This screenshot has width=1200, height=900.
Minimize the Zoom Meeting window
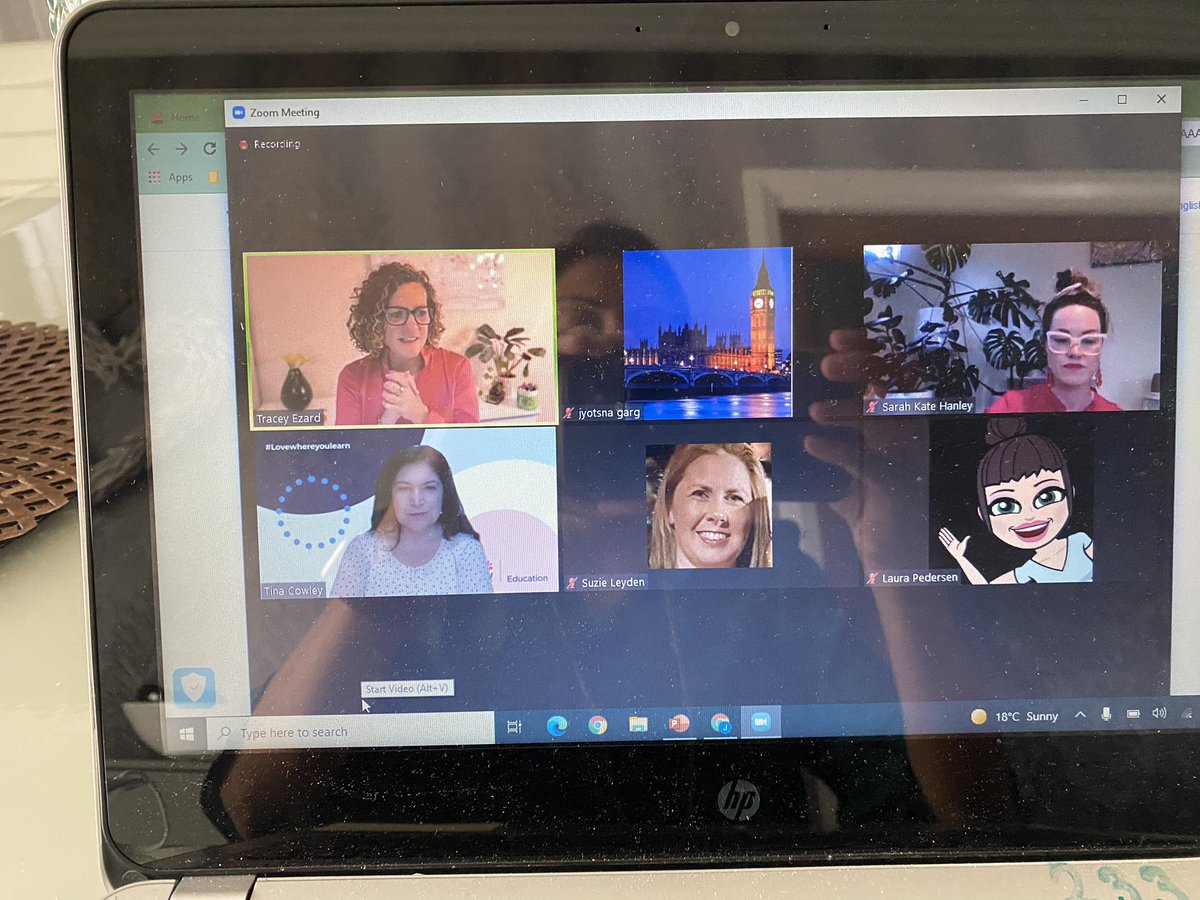click(1084, 100)
